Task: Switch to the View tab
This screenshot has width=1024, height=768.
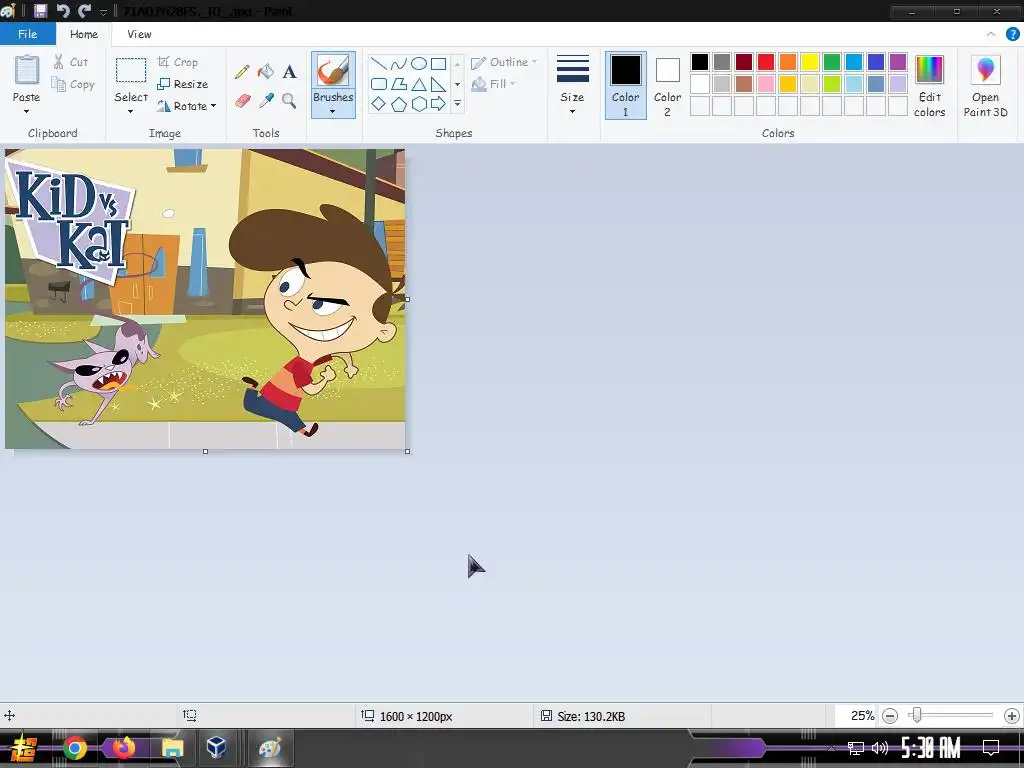Action: pos(139,34)
